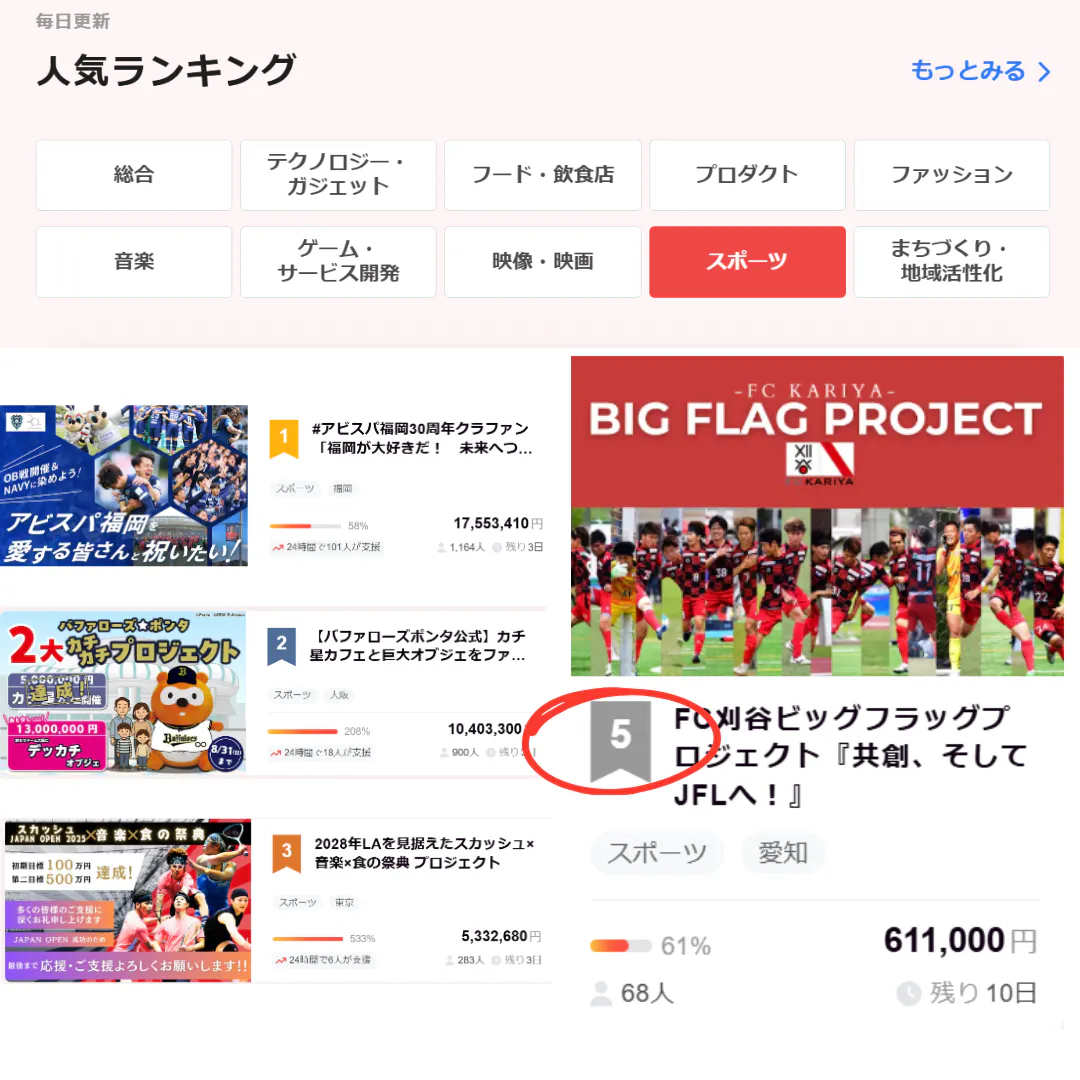The width and height of the screenshot is (1080, 1080).
Task: Switch to the テクノロジー・ガジェット tab
Action: pos(338,175)
